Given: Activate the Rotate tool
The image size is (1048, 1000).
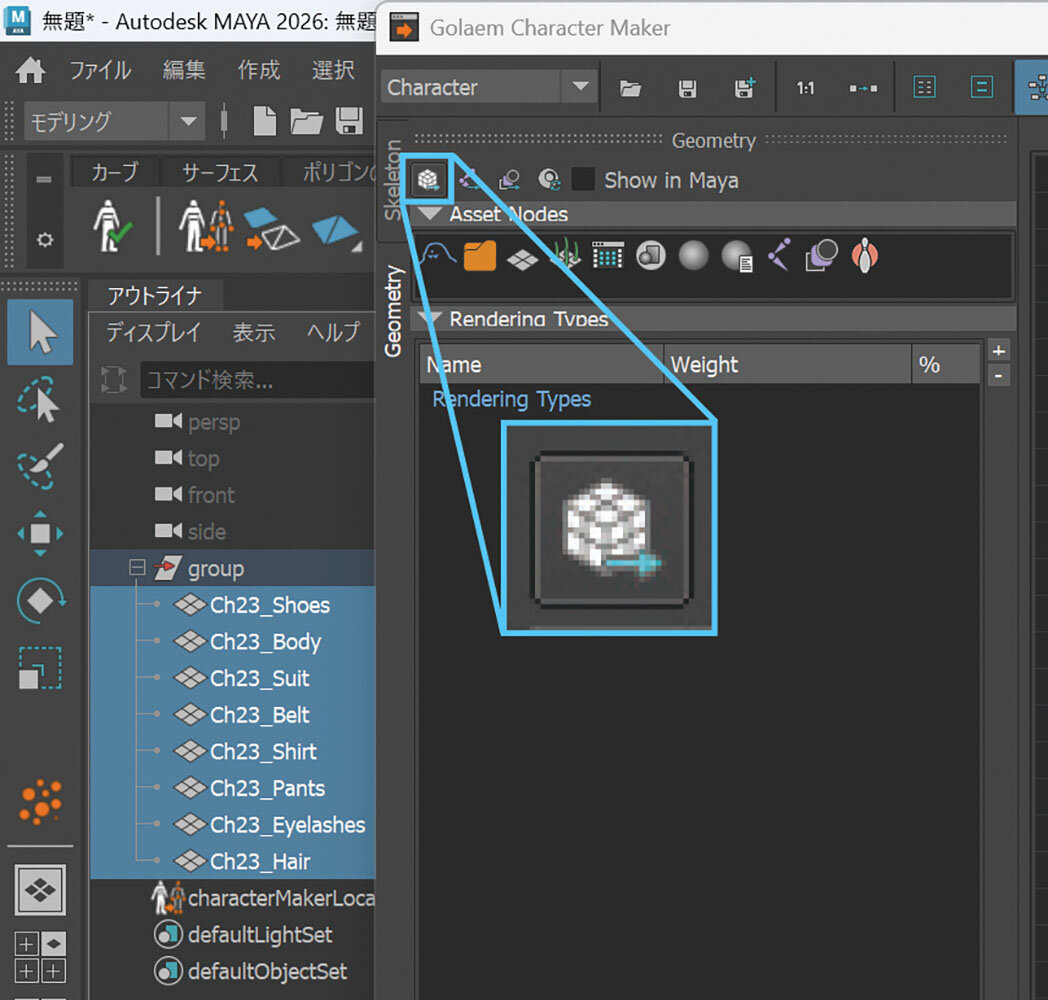Looking at the screenshot, I should point(40,600).
